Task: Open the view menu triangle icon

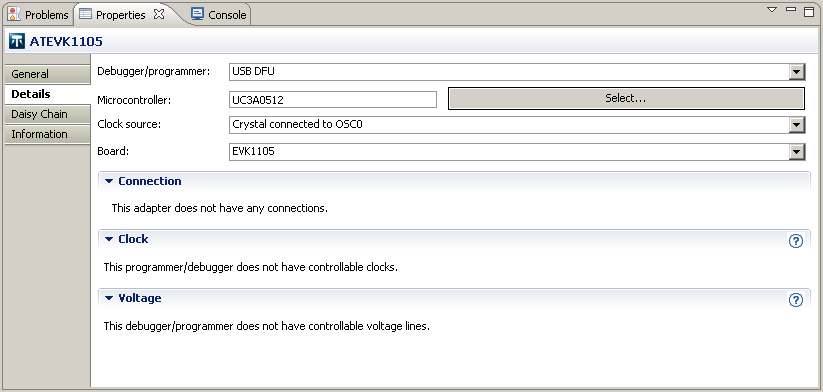Action: point(771,9)
